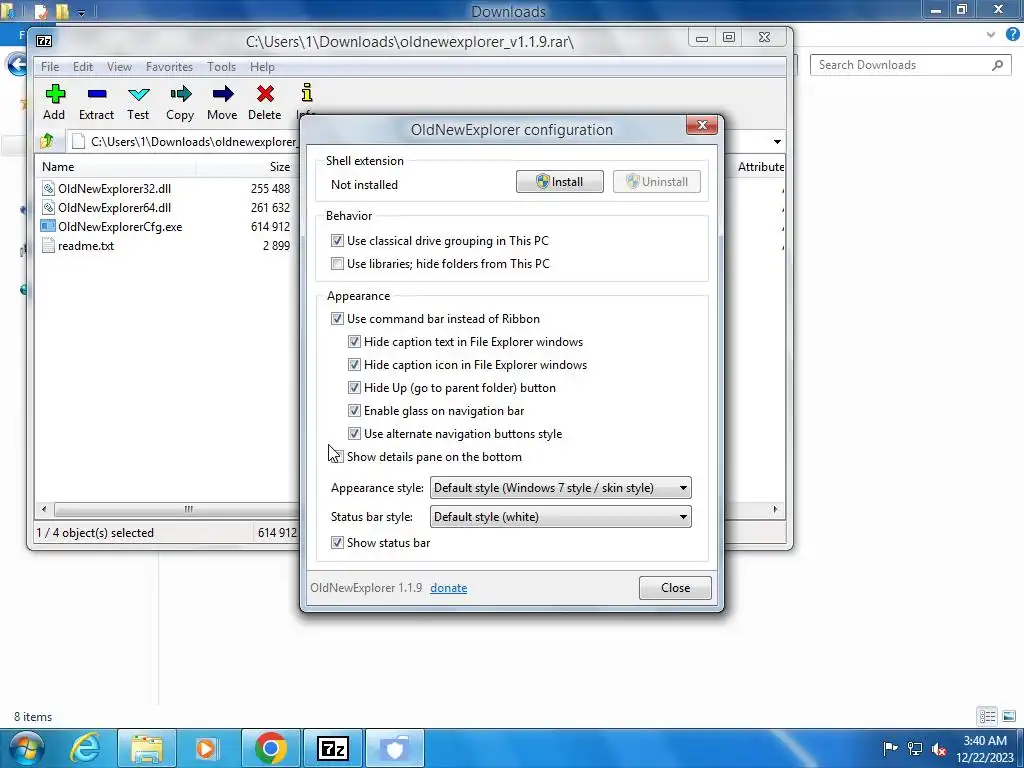Toggle classical drive grouping in This PC
The width and height of the screenshot is (1024, 768).
pyautogui.click(x=337, y=240)
